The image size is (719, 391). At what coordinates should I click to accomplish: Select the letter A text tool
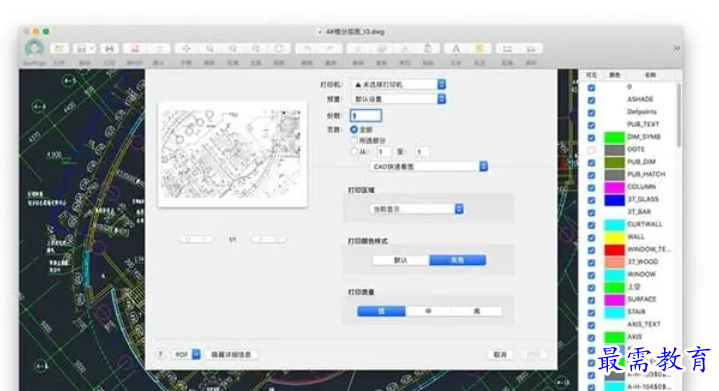pyautogui.click(x=456, y=49)
